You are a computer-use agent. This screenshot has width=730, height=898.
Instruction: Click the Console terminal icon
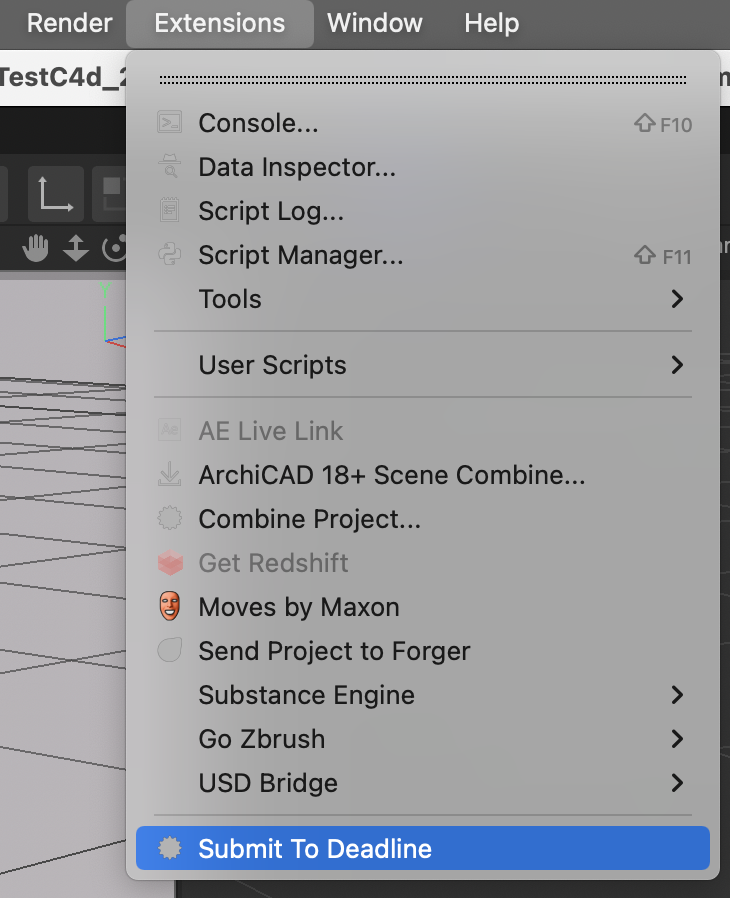[169, 123]
